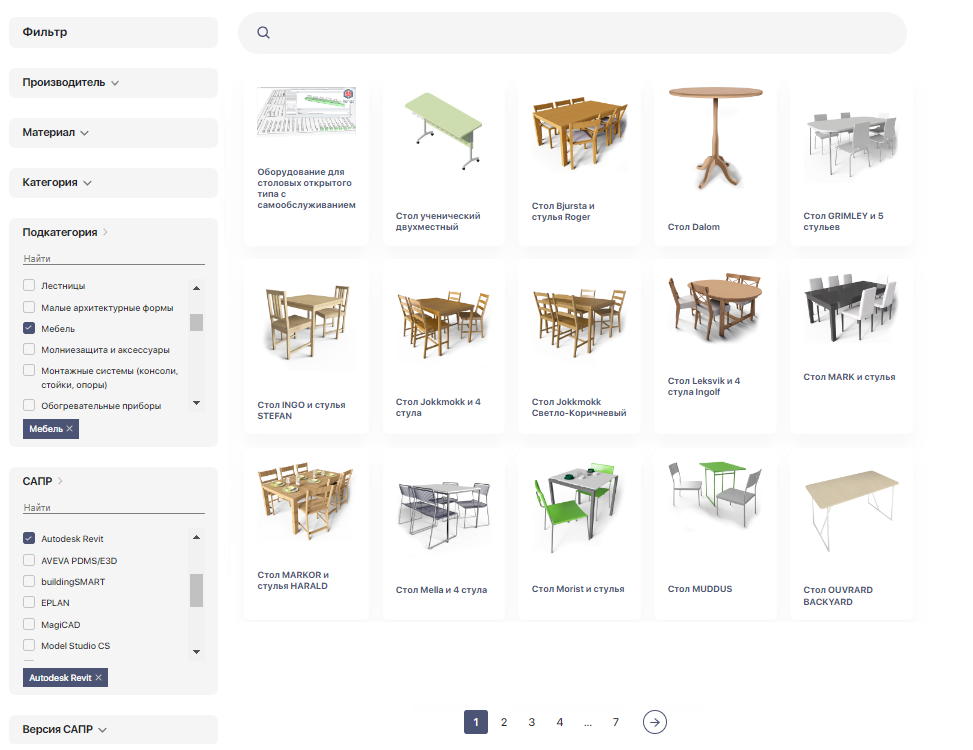
Task: Collapse the Подкатегория filter section
Action: click(65, 232)
